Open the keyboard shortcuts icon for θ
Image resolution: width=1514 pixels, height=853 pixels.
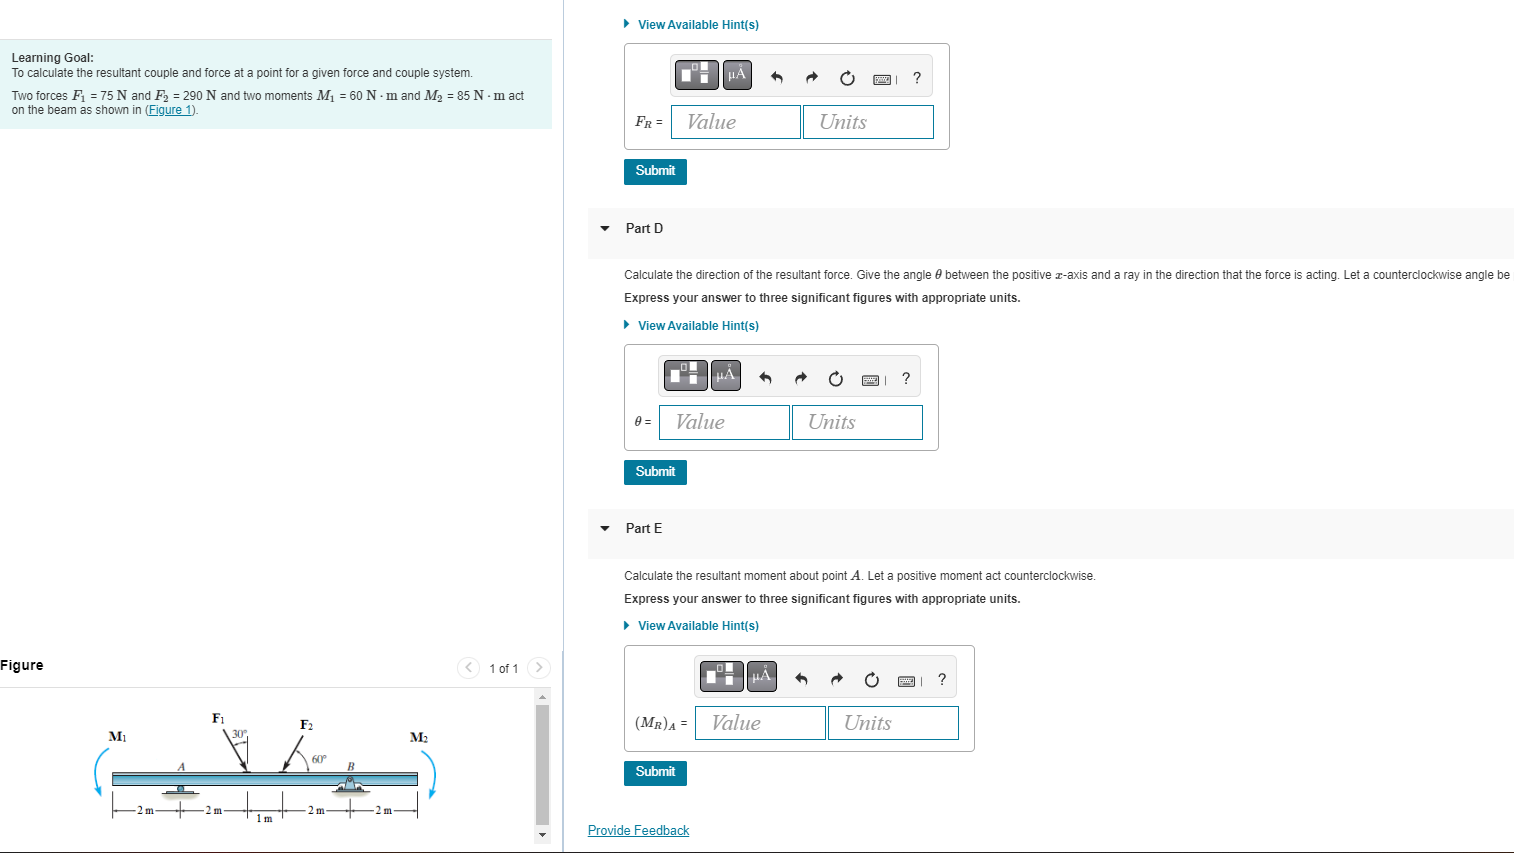coord(870,380)
